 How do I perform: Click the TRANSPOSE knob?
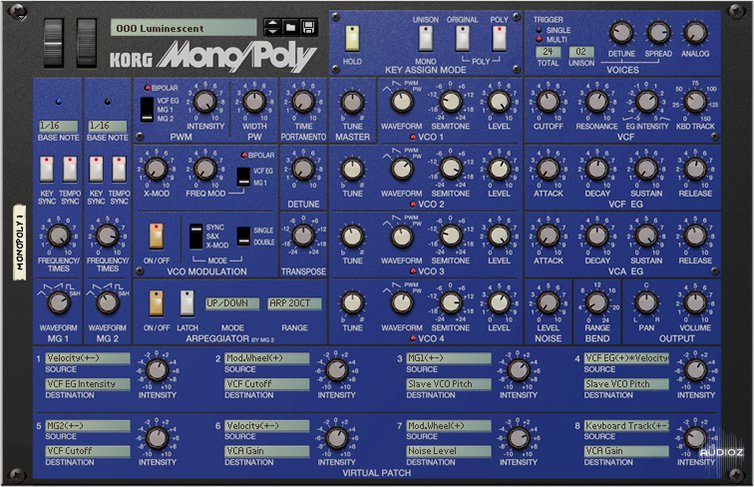coord(303,236)
